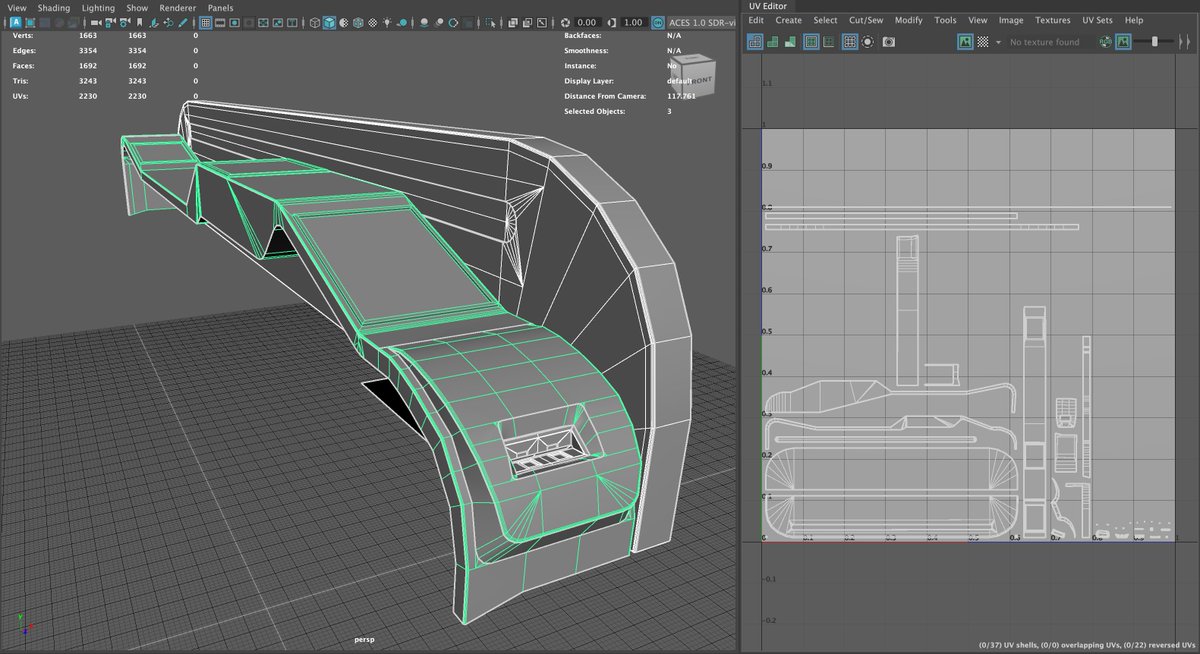Open the UV Editor Edit menu
The height and width of the screenshot is (654, 1200).
pos(756,20)
